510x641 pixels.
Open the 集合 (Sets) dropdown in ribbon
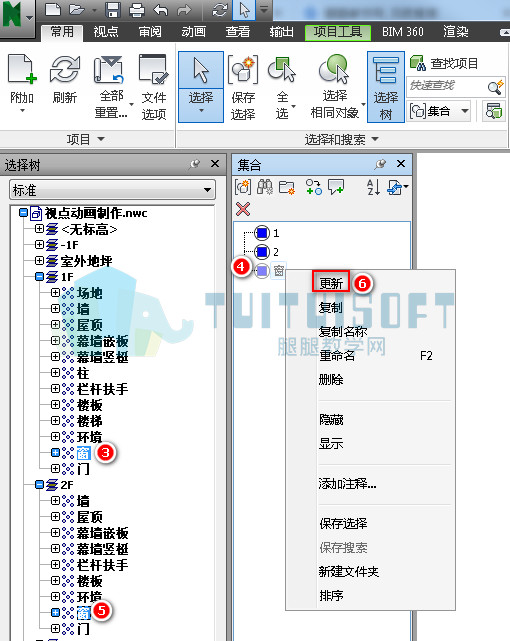(440, 111)
